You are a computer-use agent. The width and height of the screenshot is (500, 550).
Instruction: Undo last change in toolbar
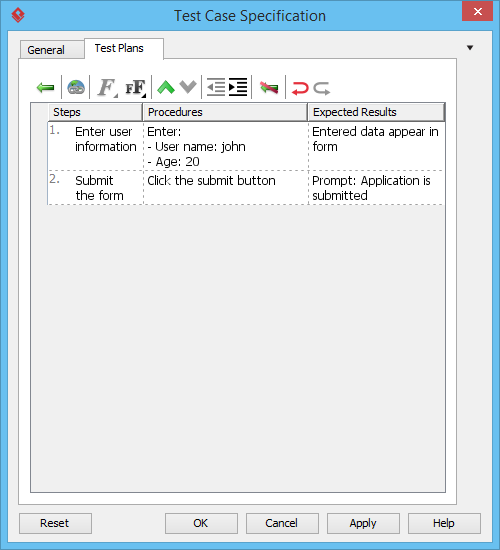tap(300, 88)
